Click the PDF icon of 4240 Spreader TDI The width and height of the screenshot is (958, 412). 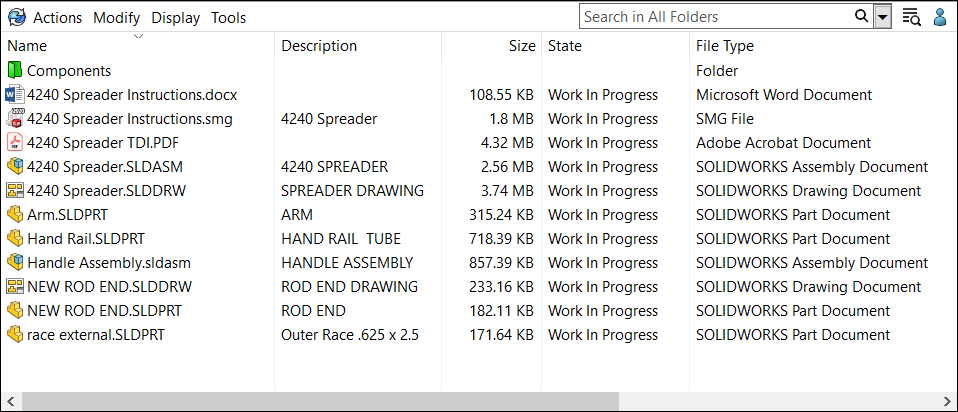[x=15, y=143]
